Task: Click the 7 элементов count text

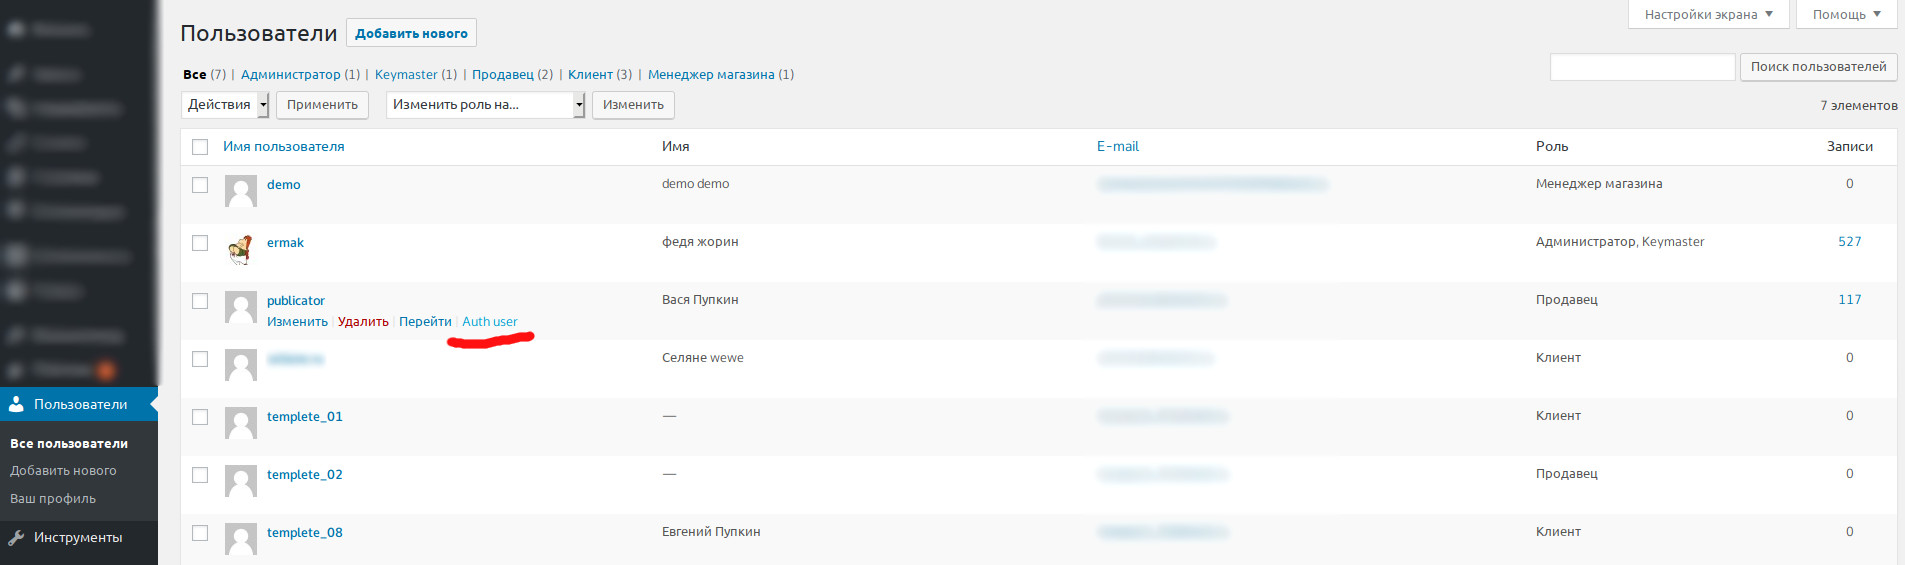Action: (1859, 106)
